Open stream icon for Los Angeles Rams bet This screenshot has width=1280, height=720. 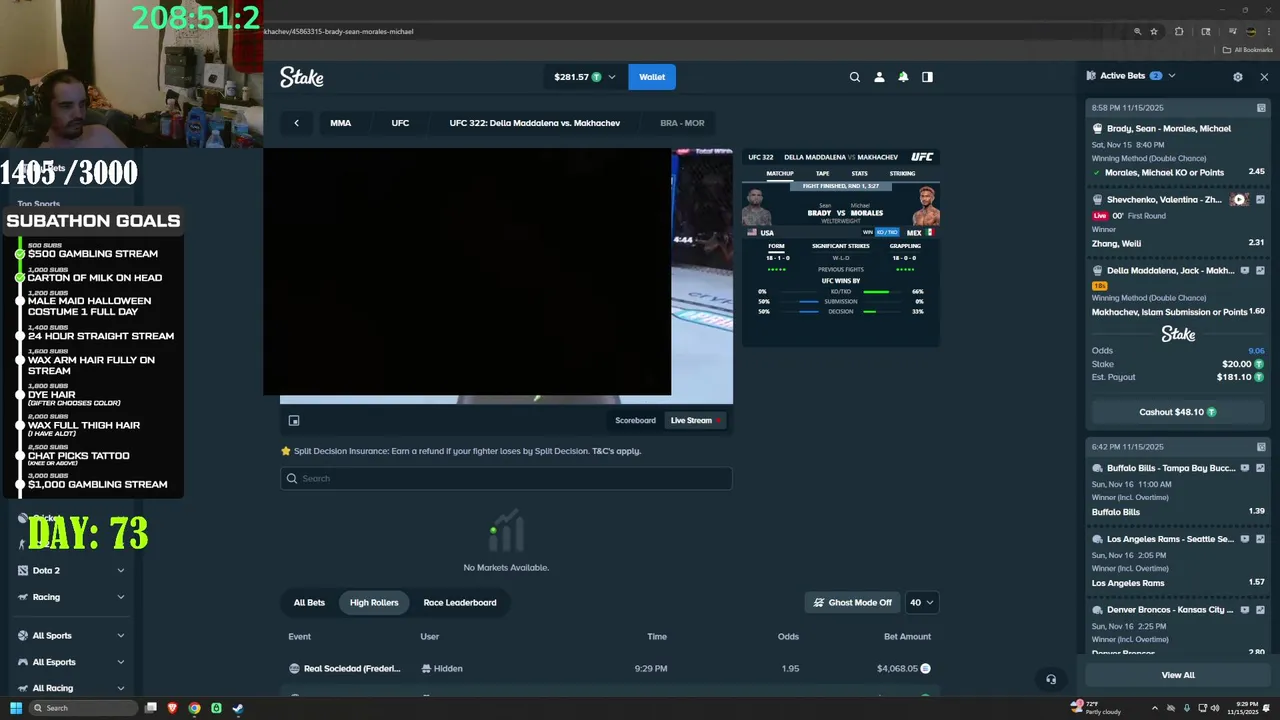[x=1245, y=539]
